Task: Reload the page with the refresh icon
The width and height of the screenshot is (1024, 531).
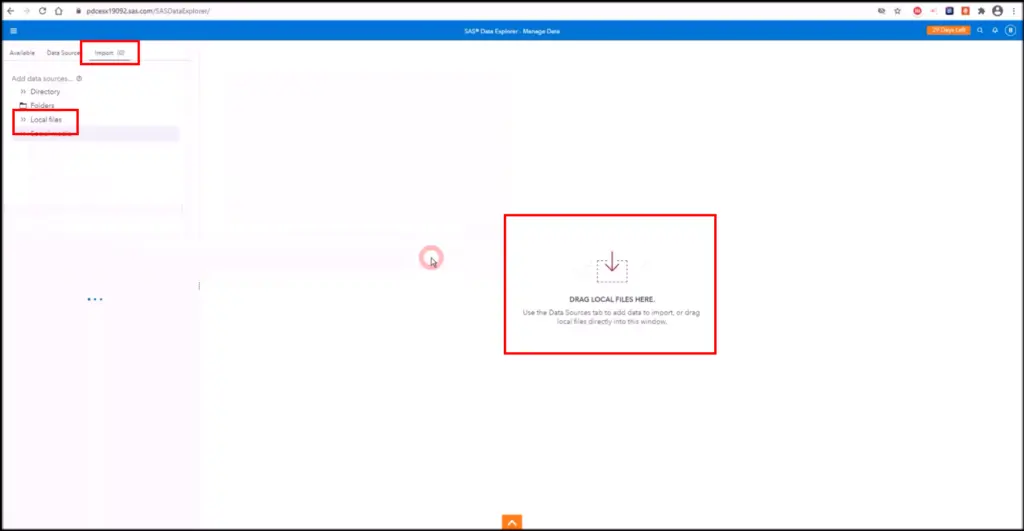Action: (x=42, y=11)
